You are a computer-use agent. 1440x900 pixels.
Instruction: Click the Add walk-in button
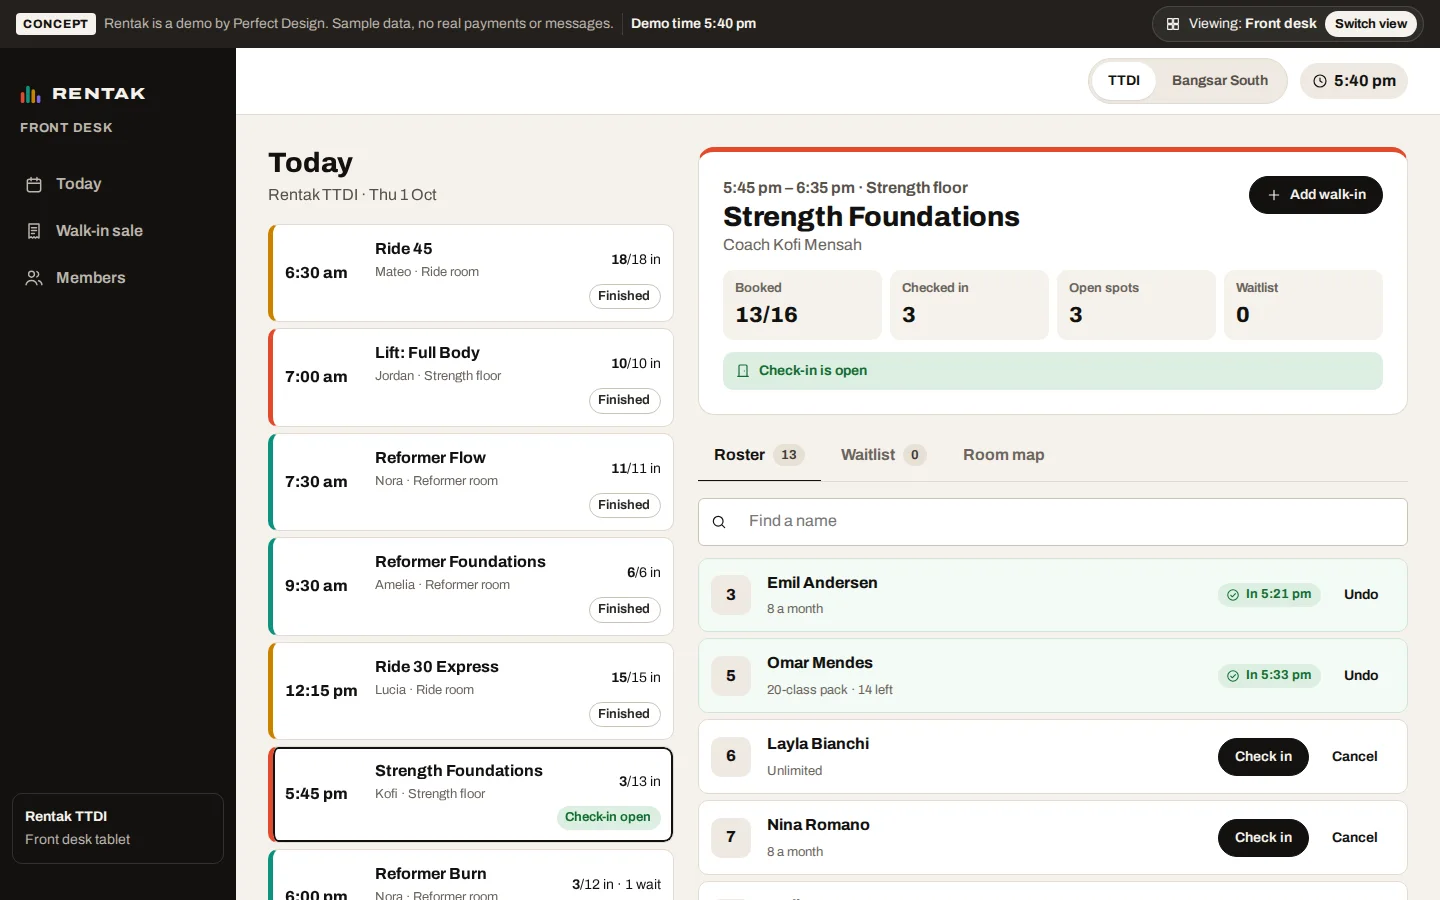1316,195
